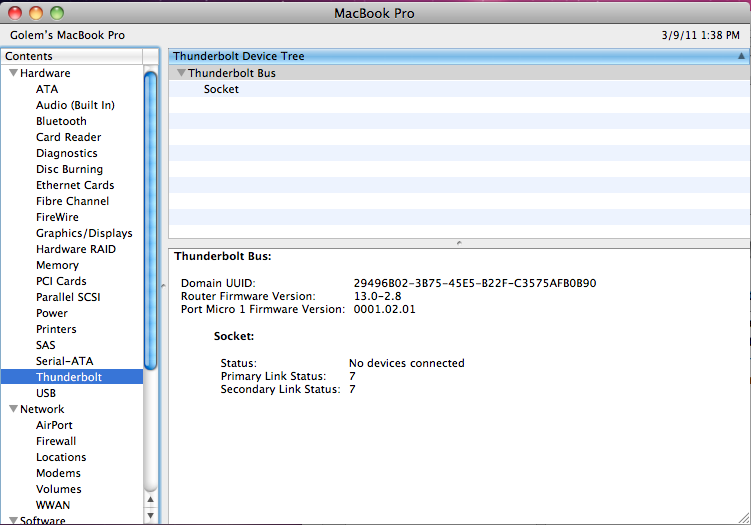This screenshot has width=751, height=525.
Task: Click the Socket row in device tree
Action: coord(221,89)
